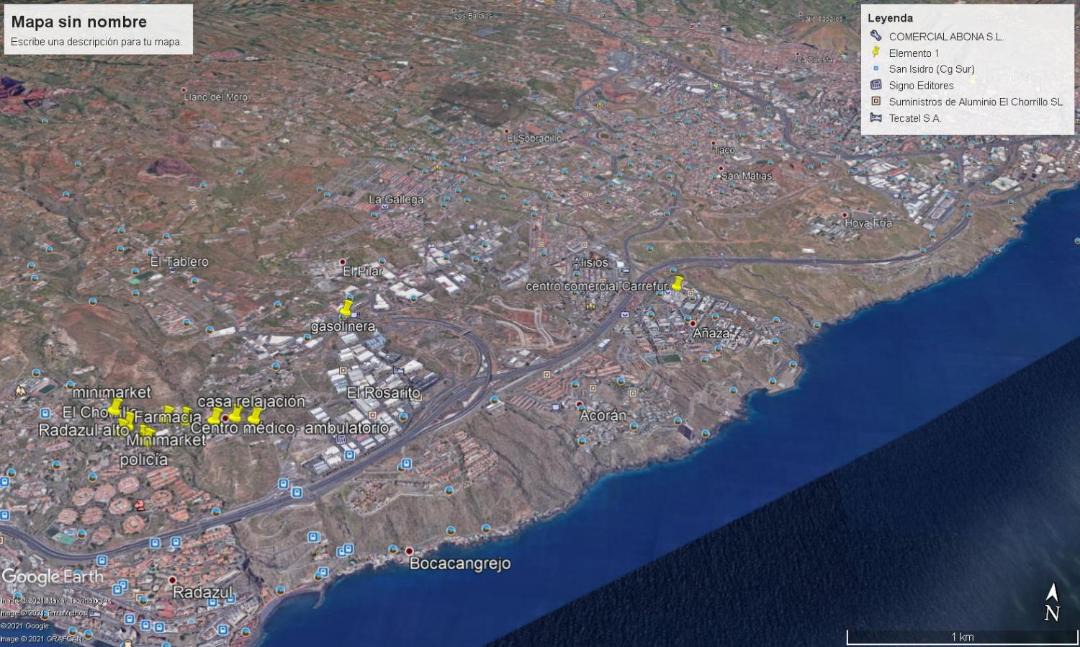The height and width of the screenshot is (647, 1080).
Task: Click the 'Leyenda' heading
Action: (x=890, y=18)
